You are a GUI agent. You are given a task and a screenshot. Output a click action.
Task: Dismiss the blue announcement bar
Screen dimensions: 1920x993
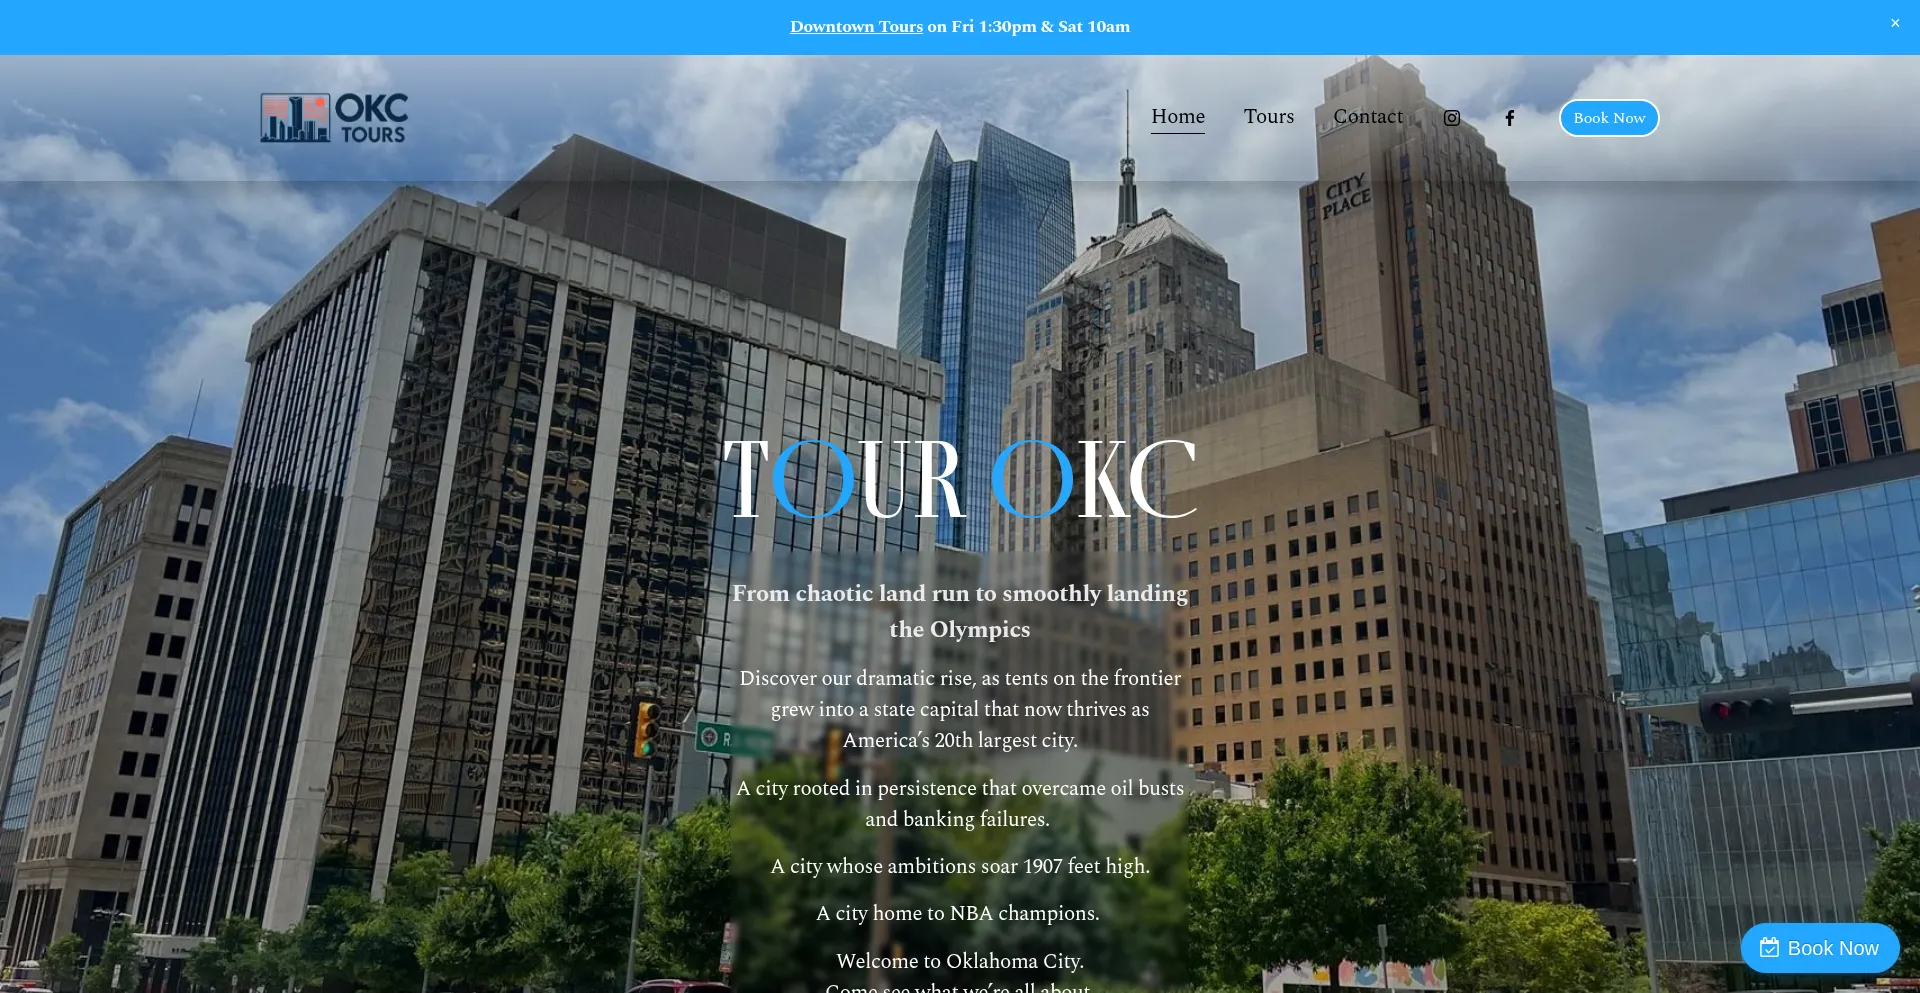click(1894, 23)
